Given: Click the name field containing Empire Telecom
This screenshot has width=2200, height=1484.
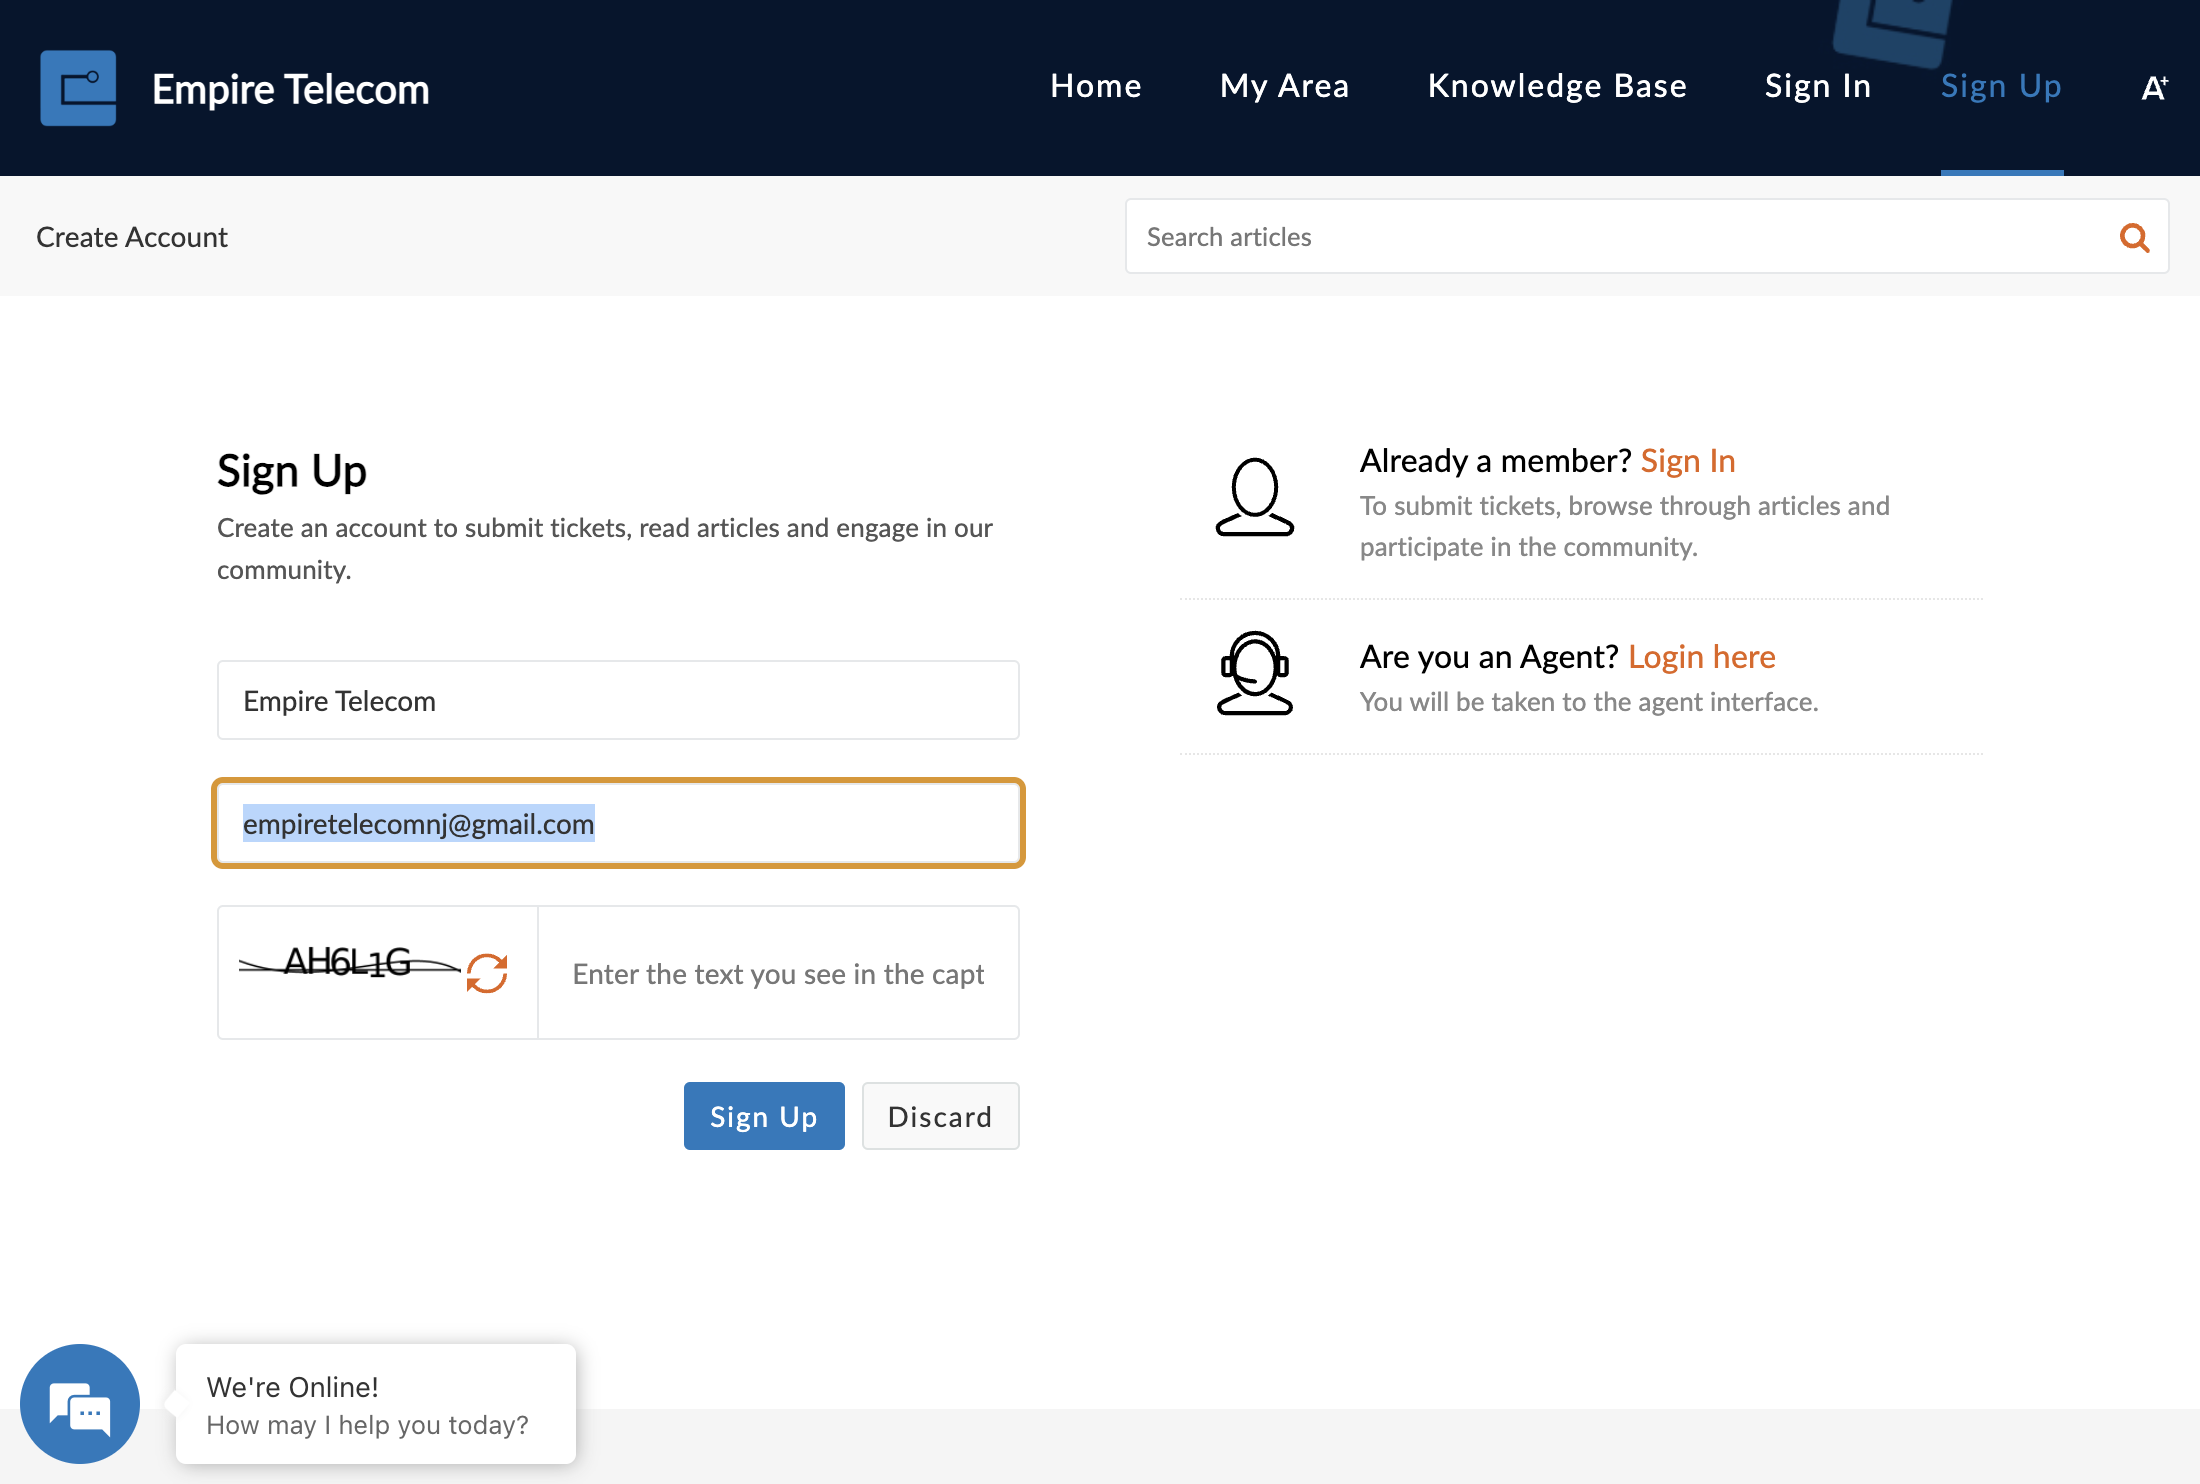Looking at the screenshot, I should 618,700.
